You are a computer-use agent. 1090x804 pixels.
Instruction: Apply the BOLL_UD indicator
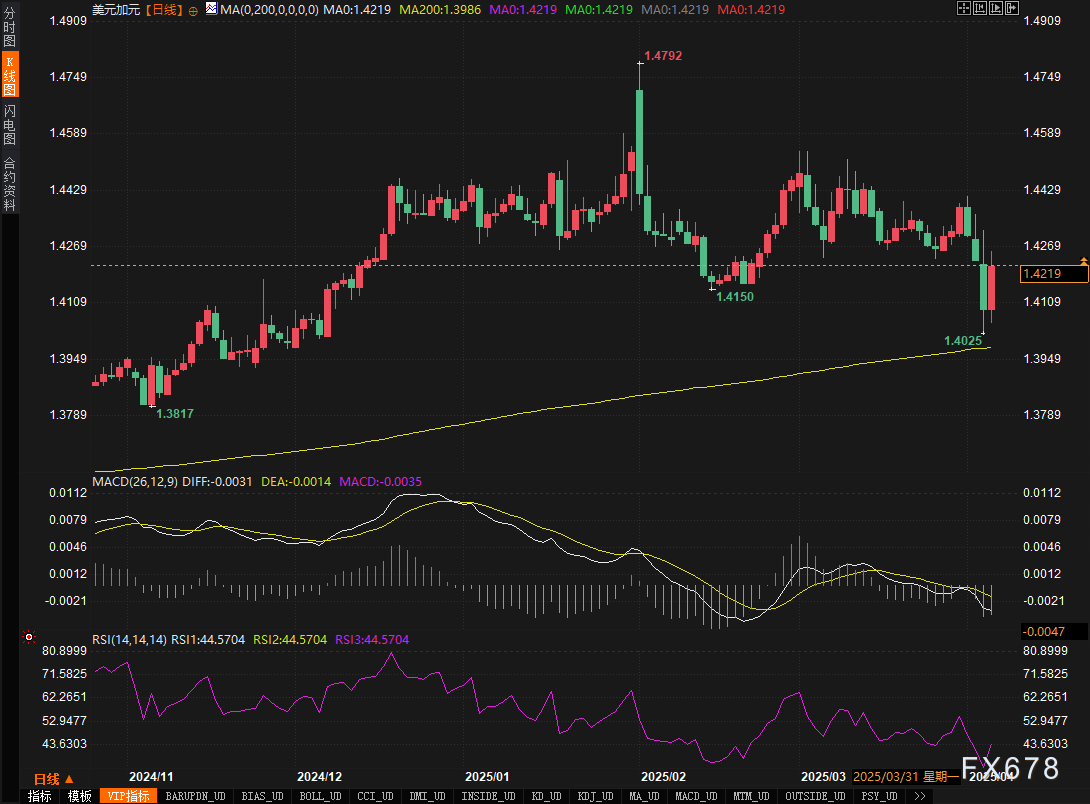[x=318, y=796]
